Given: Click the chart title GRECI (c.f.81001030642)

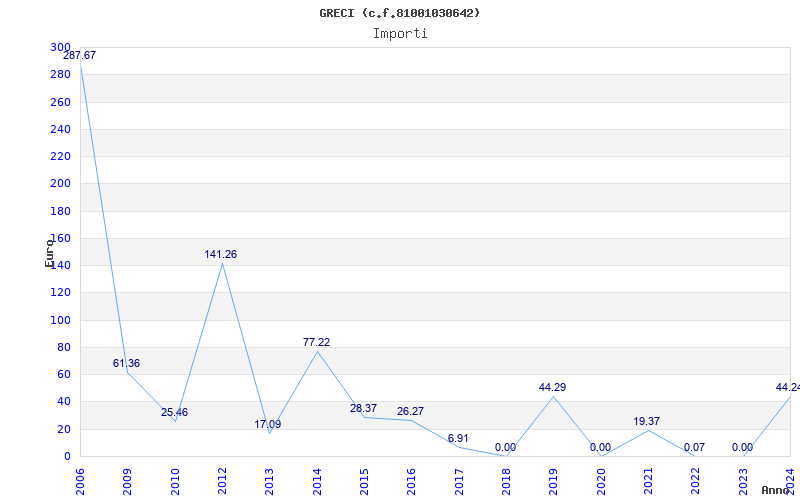Looking at the screenshot, I should coord(400,13).
